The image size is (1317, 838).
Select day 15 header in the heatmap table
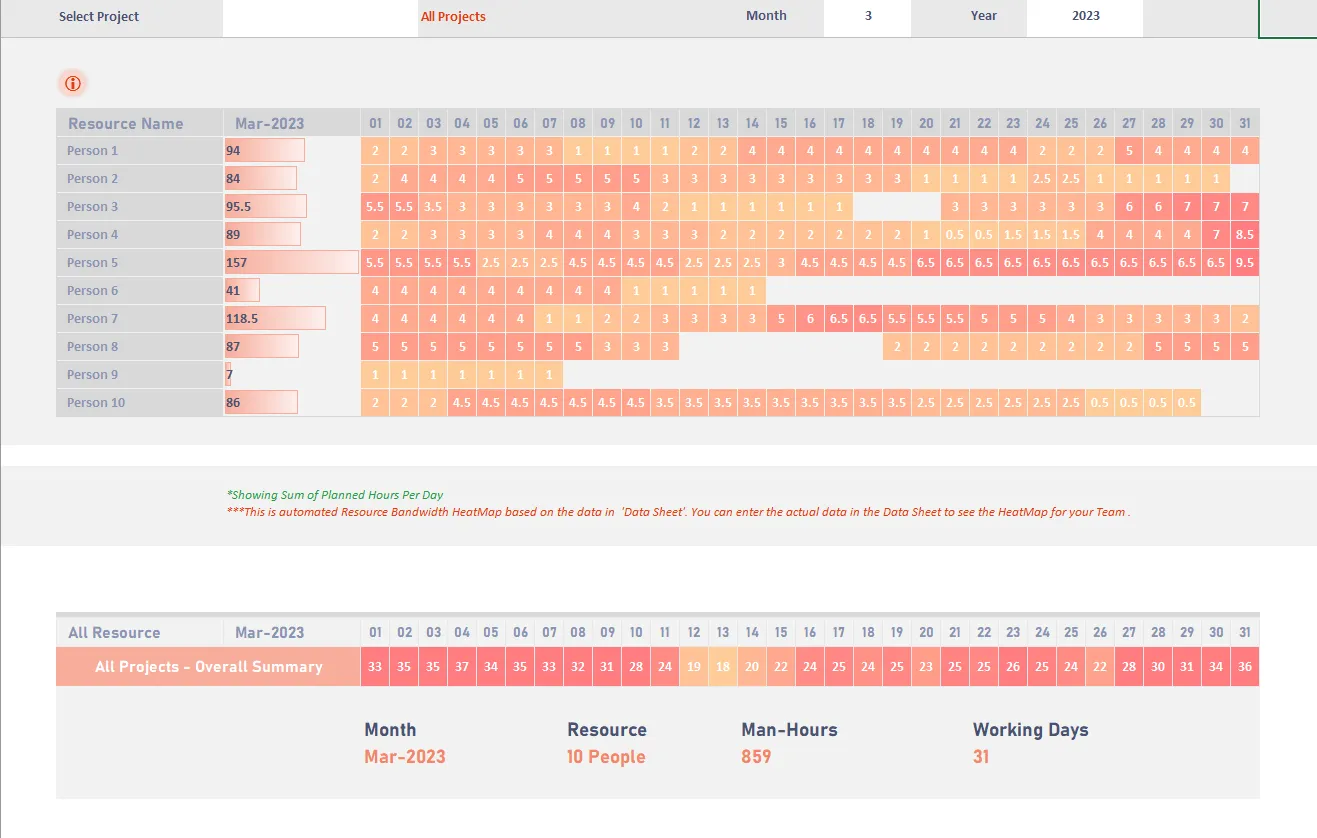coord(781,124)
